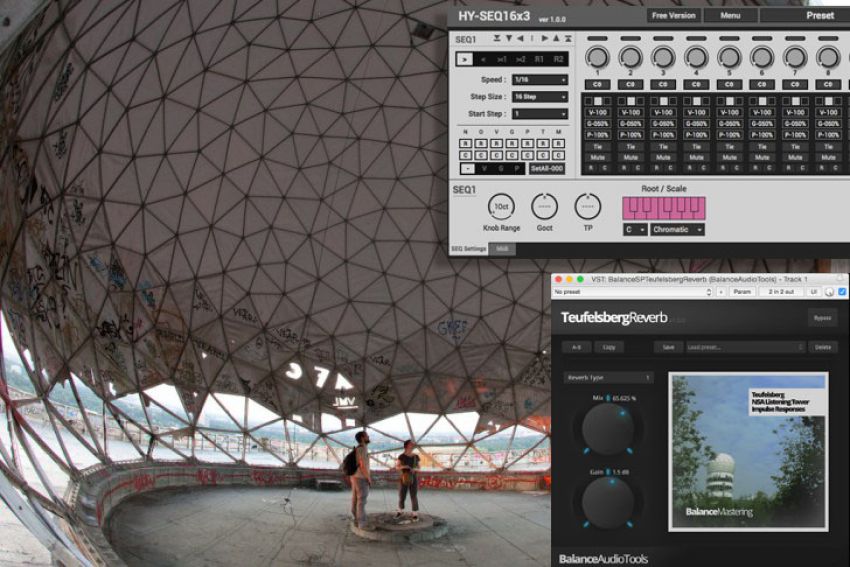Click the Root / Scale pink keyboard

[x=664, y=208]
